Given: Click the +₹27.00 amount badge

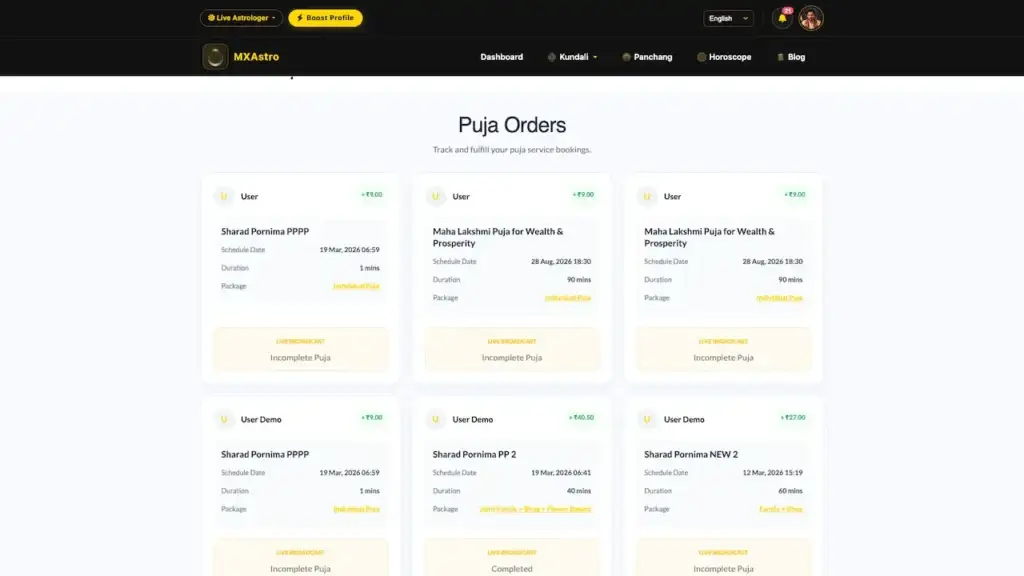Looking at the screenshot, I should coord(792,417).
